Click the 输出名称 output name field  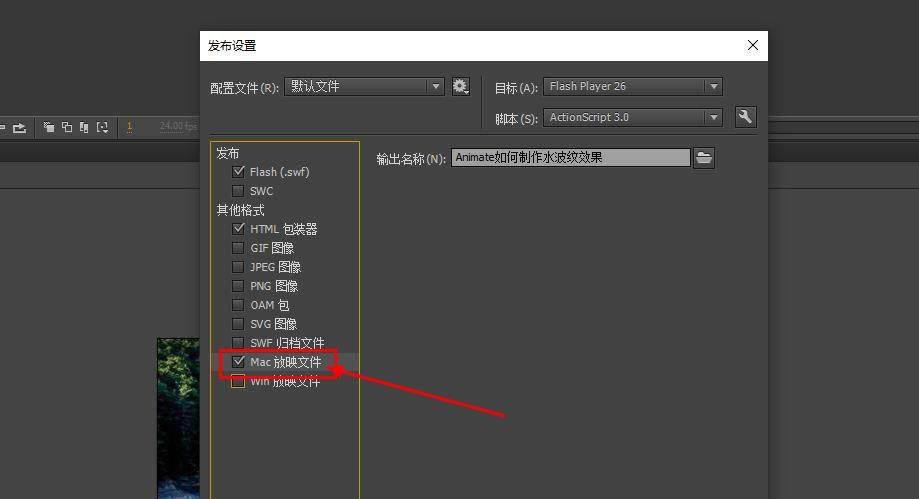570,158
